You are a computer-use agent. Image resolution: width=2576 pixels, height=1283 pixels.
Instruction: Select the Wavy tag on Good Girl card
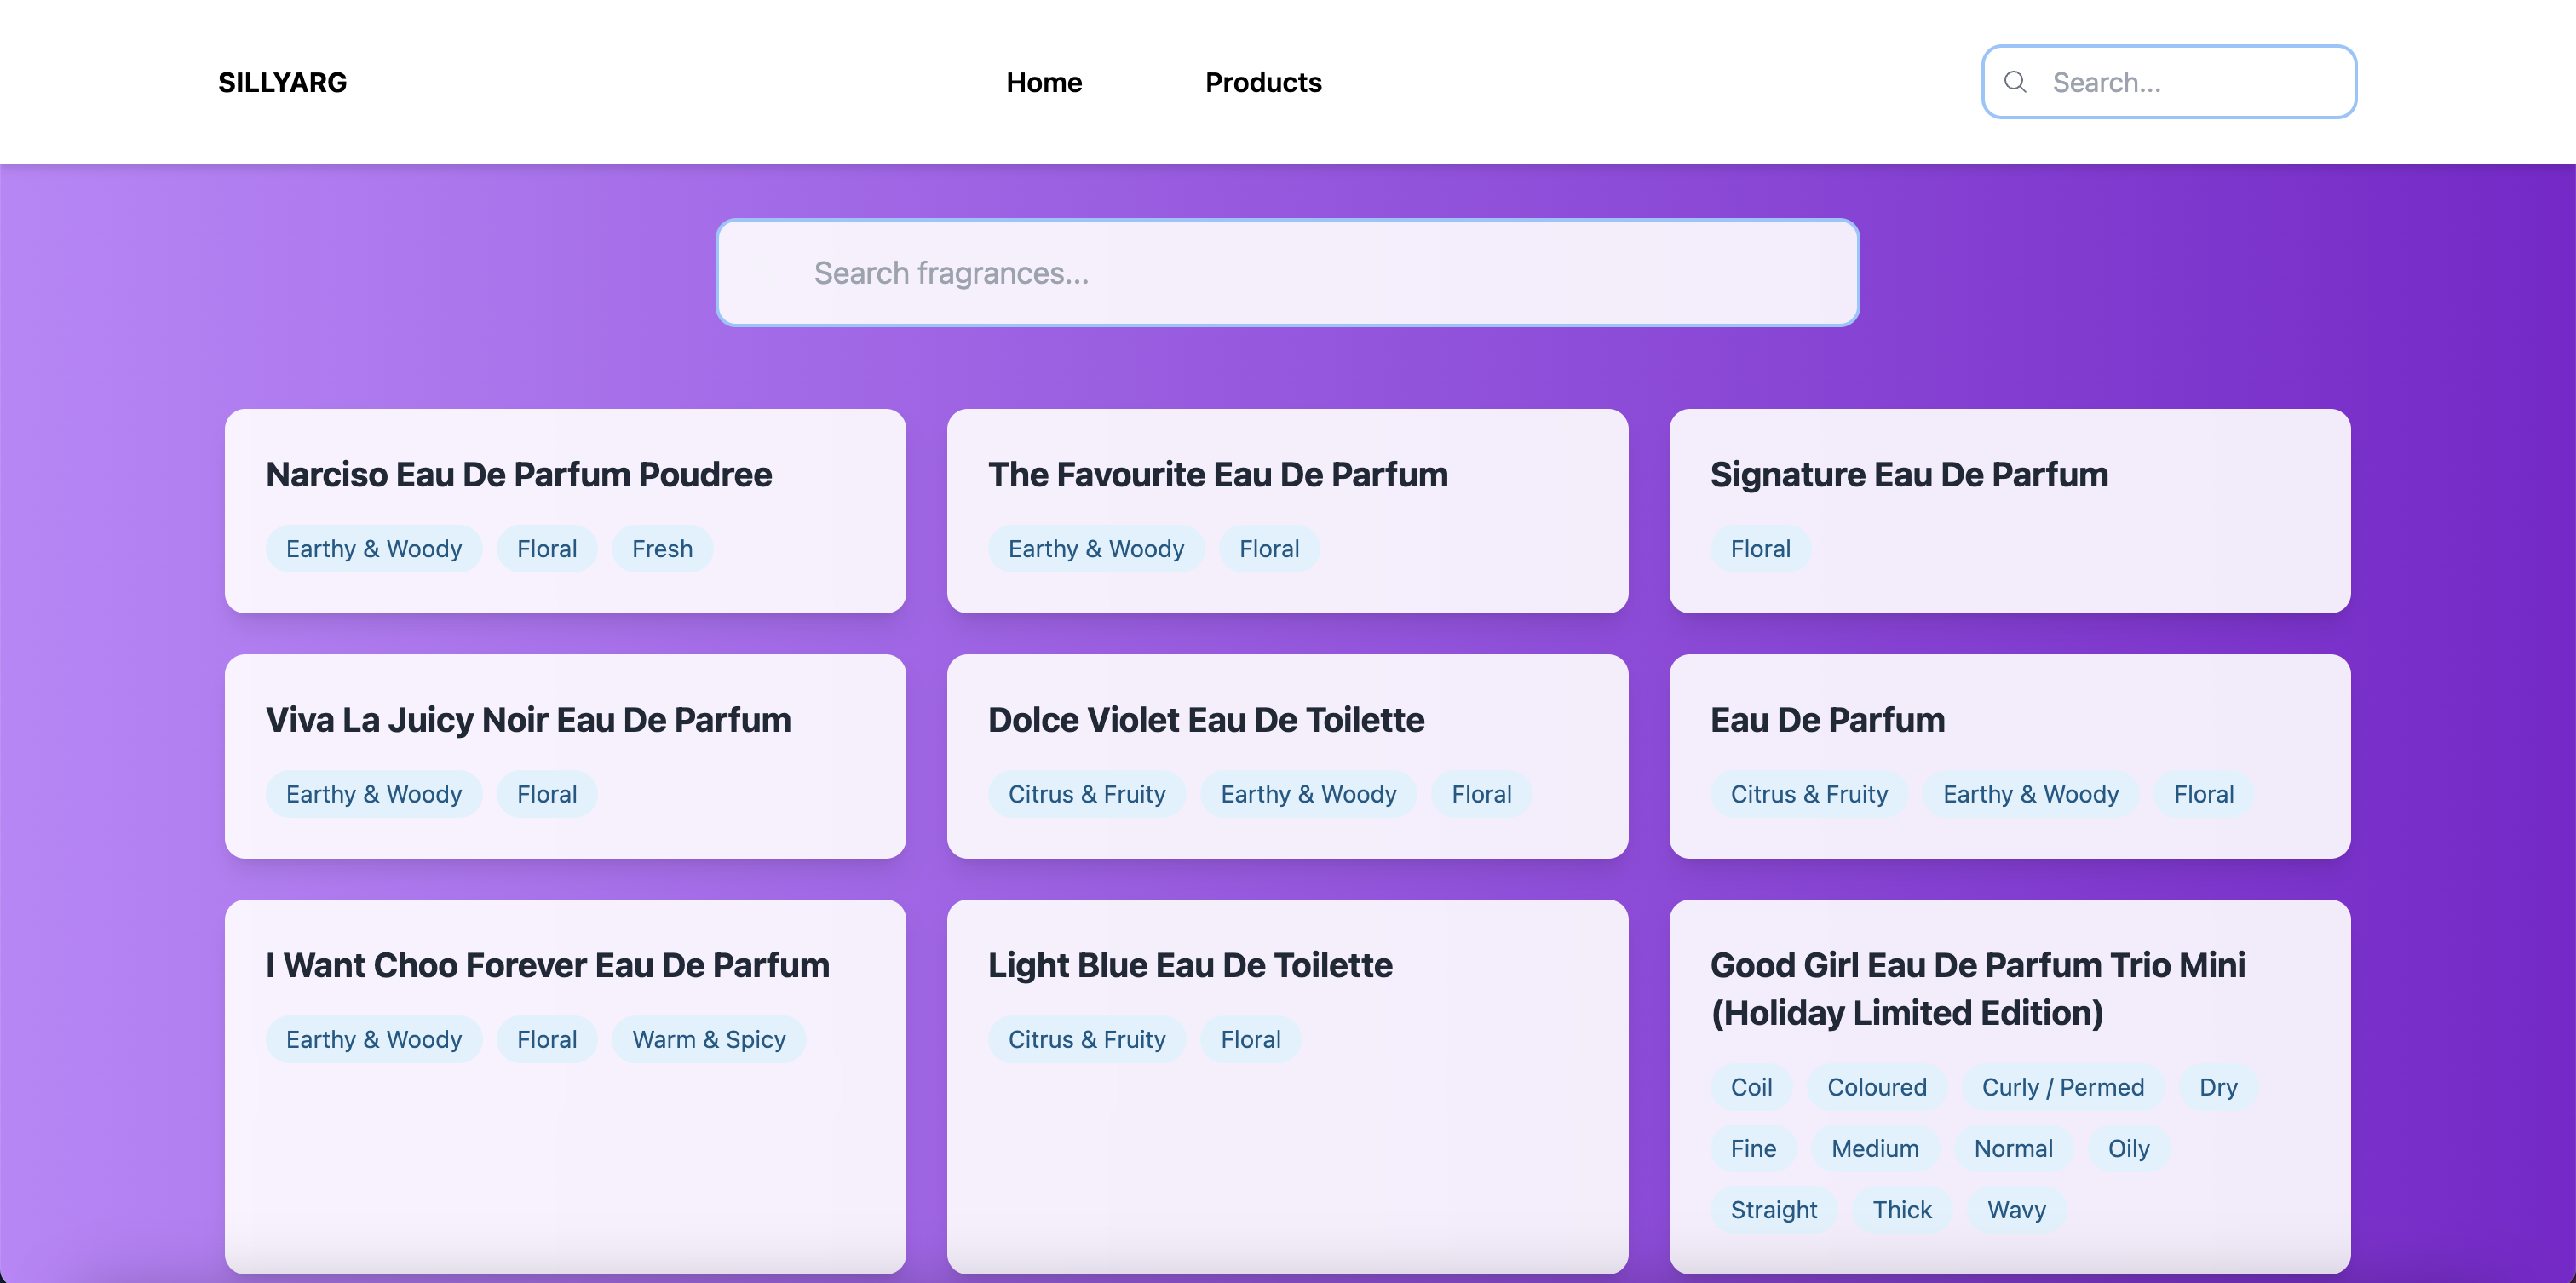click(x=2016, y=1209)
